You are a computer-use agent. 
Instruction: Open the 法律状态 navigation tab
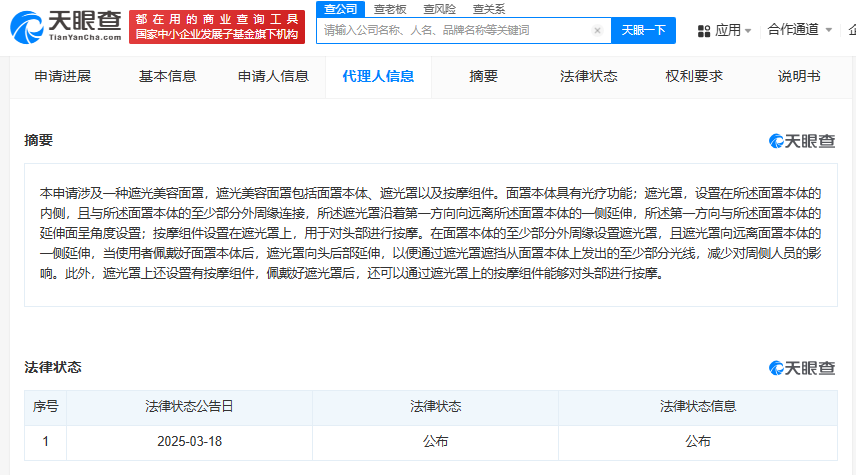coord(588,76)
